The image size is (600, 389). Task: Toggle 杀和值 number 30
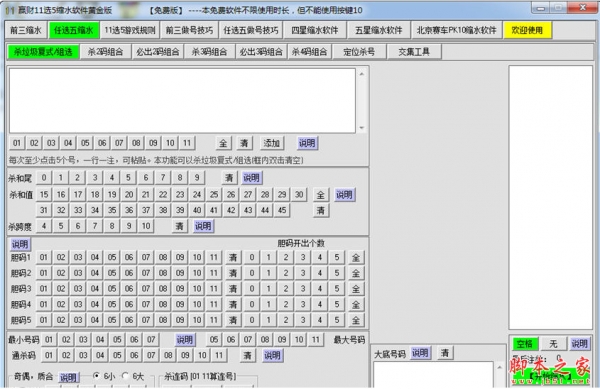click(299, 195)
